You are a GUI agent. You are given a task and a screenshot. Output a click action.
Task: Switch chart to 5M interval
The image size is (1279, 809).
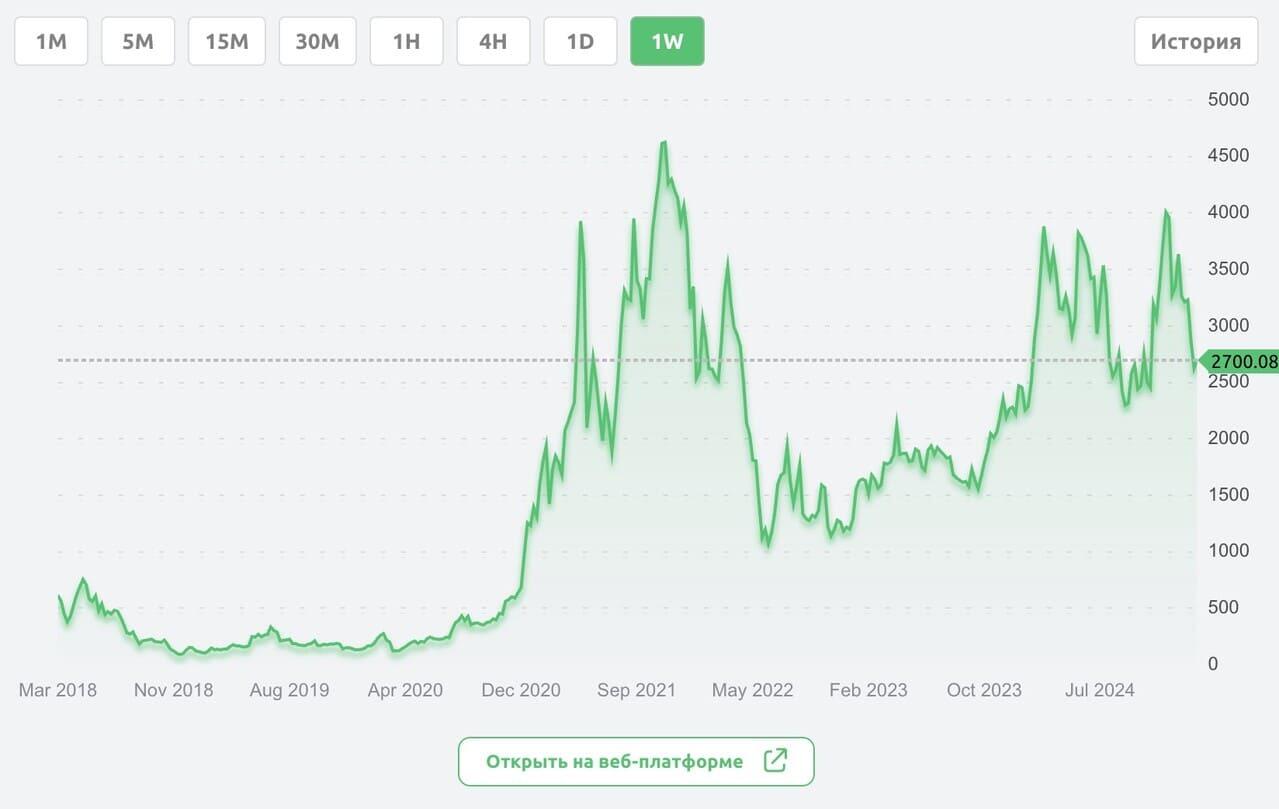pos(138,41)
